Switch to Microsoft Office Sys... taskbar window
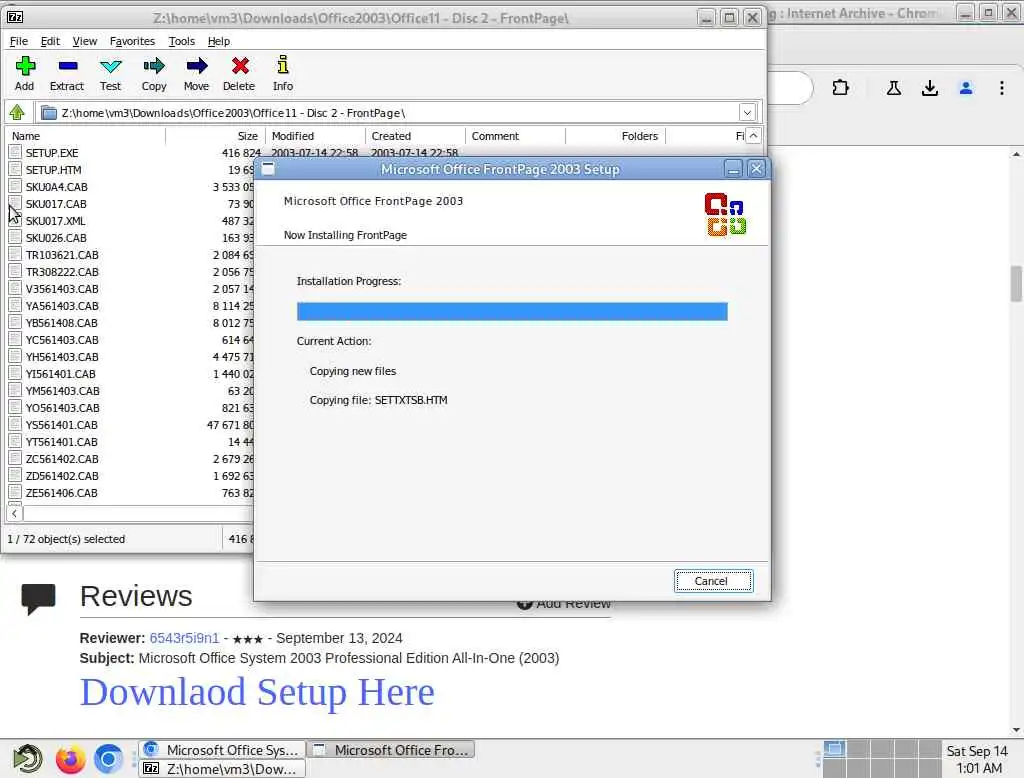 (223, 749)
